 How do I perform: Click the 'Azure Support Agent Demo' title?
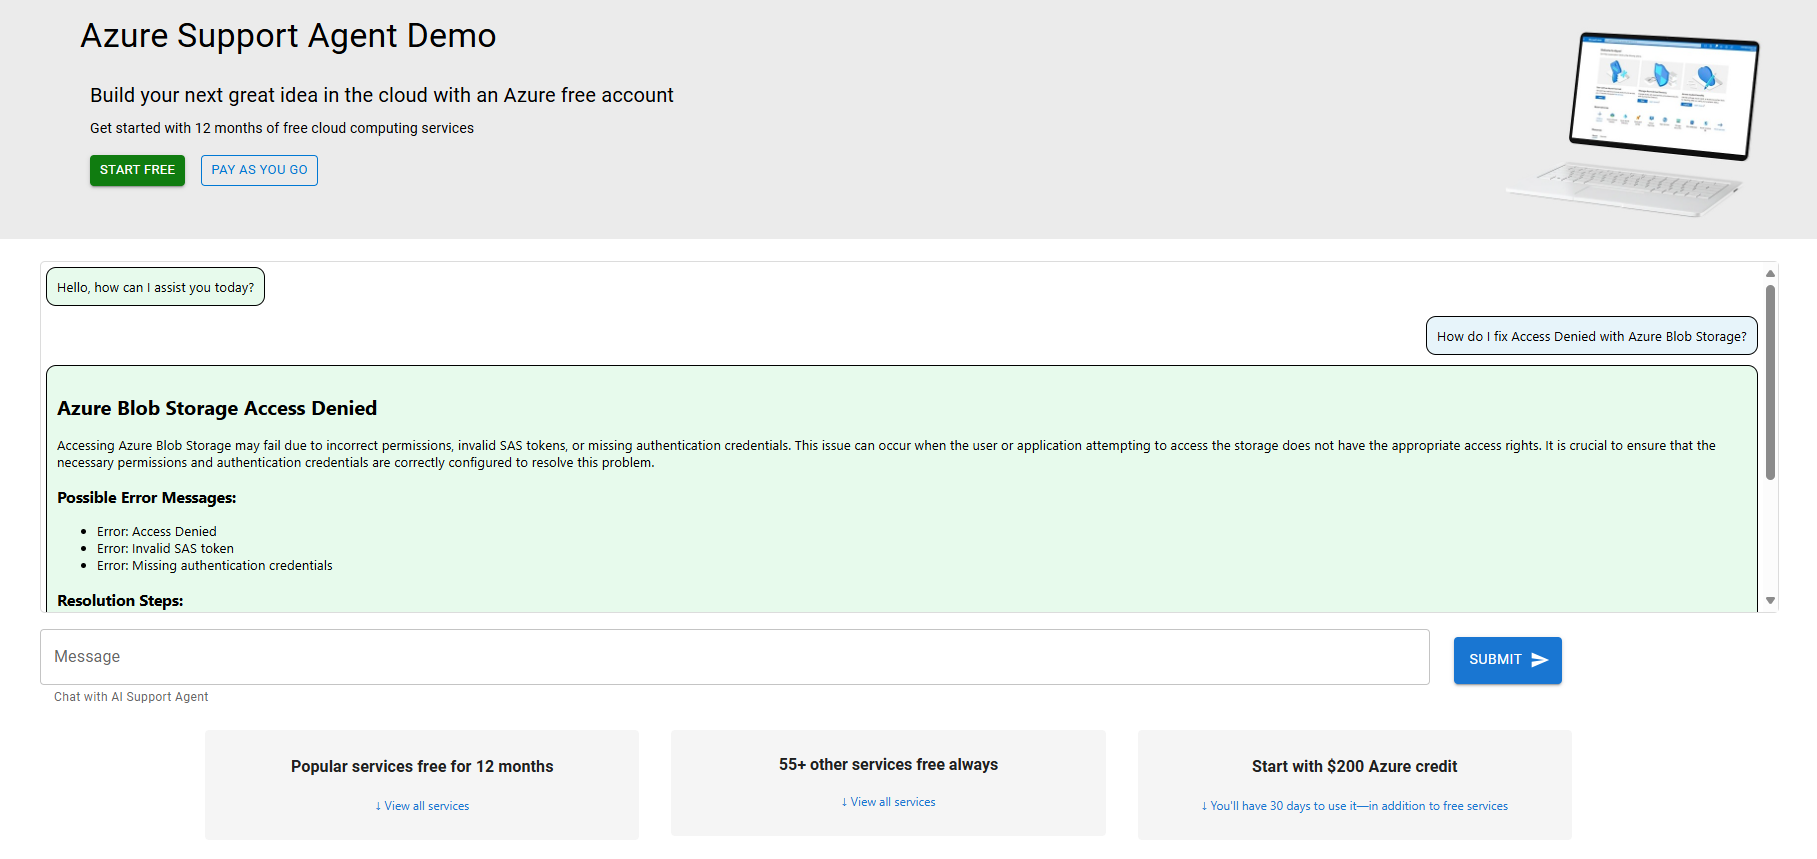click(x=288, y=36)
